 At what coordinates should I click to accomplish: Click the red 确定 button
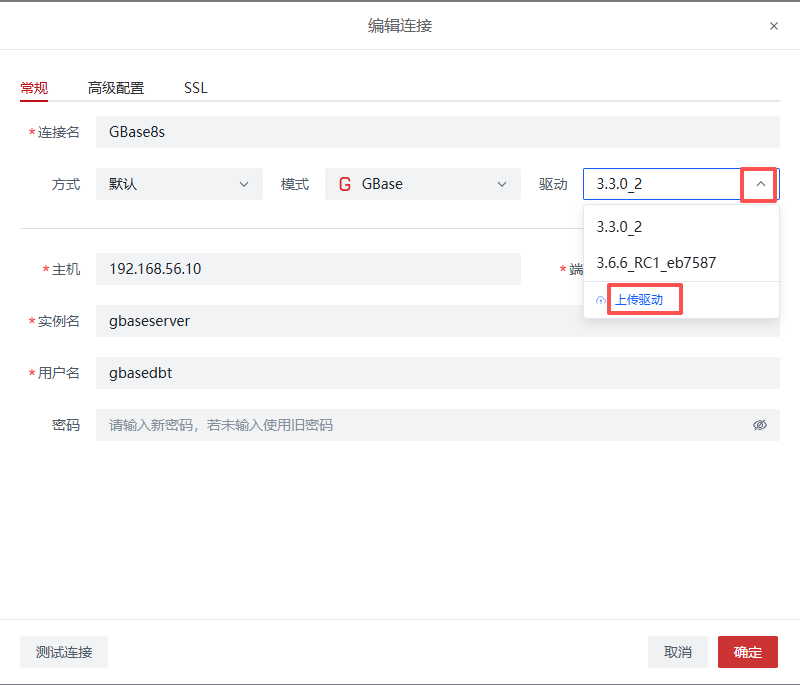coord(747,652)
